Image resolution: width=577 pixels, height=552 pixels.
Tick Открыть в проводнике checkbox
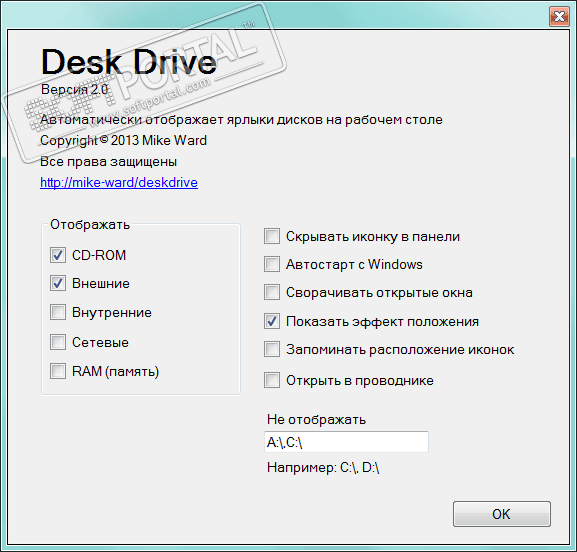pyautogui.click(x=272, y=380)
